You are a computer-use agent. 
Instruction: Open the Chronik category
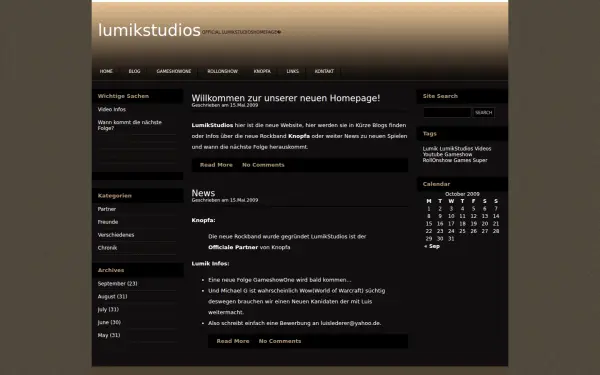pos(108,248)
